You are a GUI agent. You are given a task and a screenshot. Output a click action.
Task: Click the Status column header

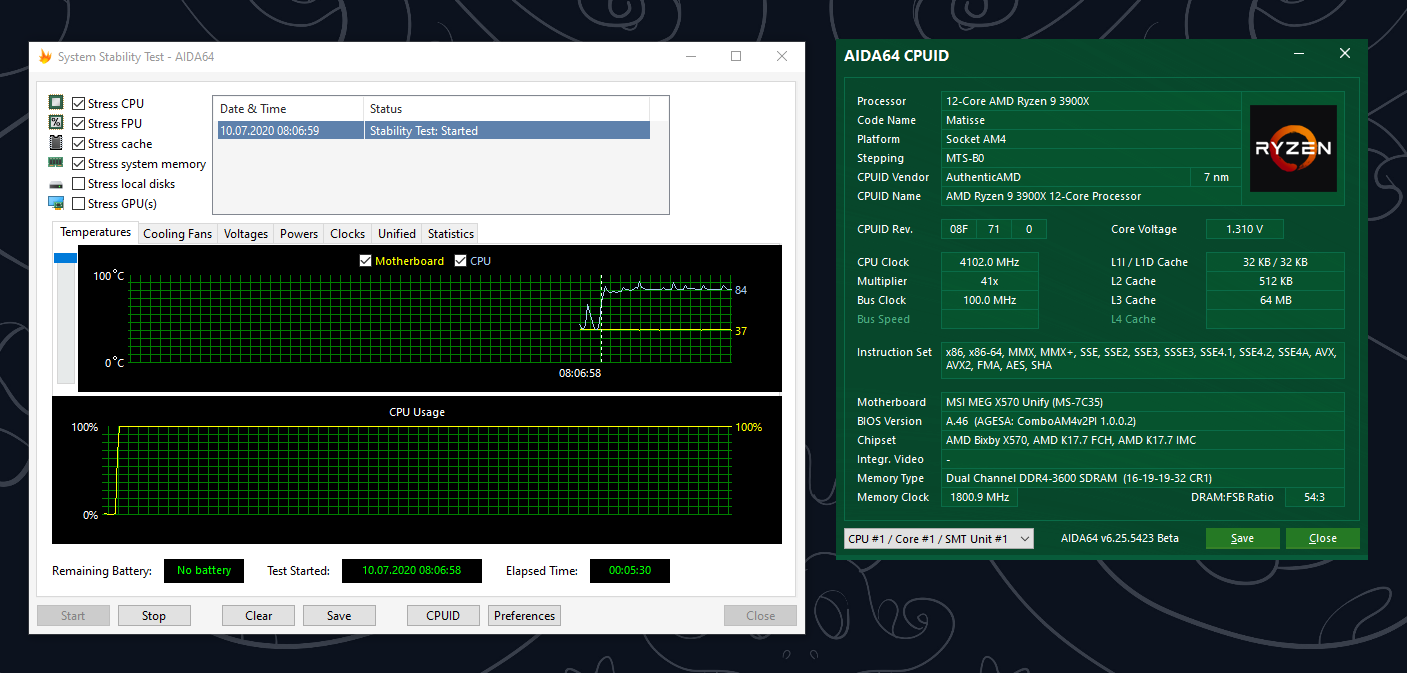[x=507, y=109]
